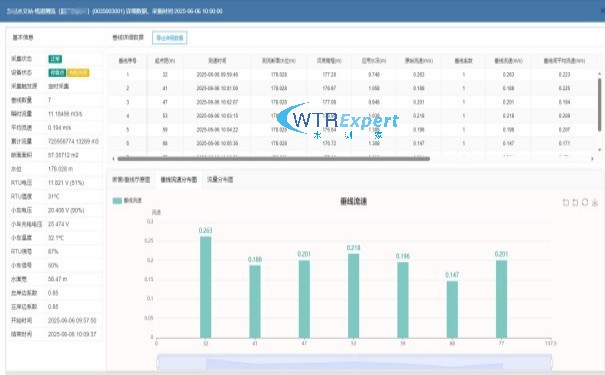Click the chart zoom-reset toolbox icon
Screen dimensions: 605x375
(x=575, y=202)
